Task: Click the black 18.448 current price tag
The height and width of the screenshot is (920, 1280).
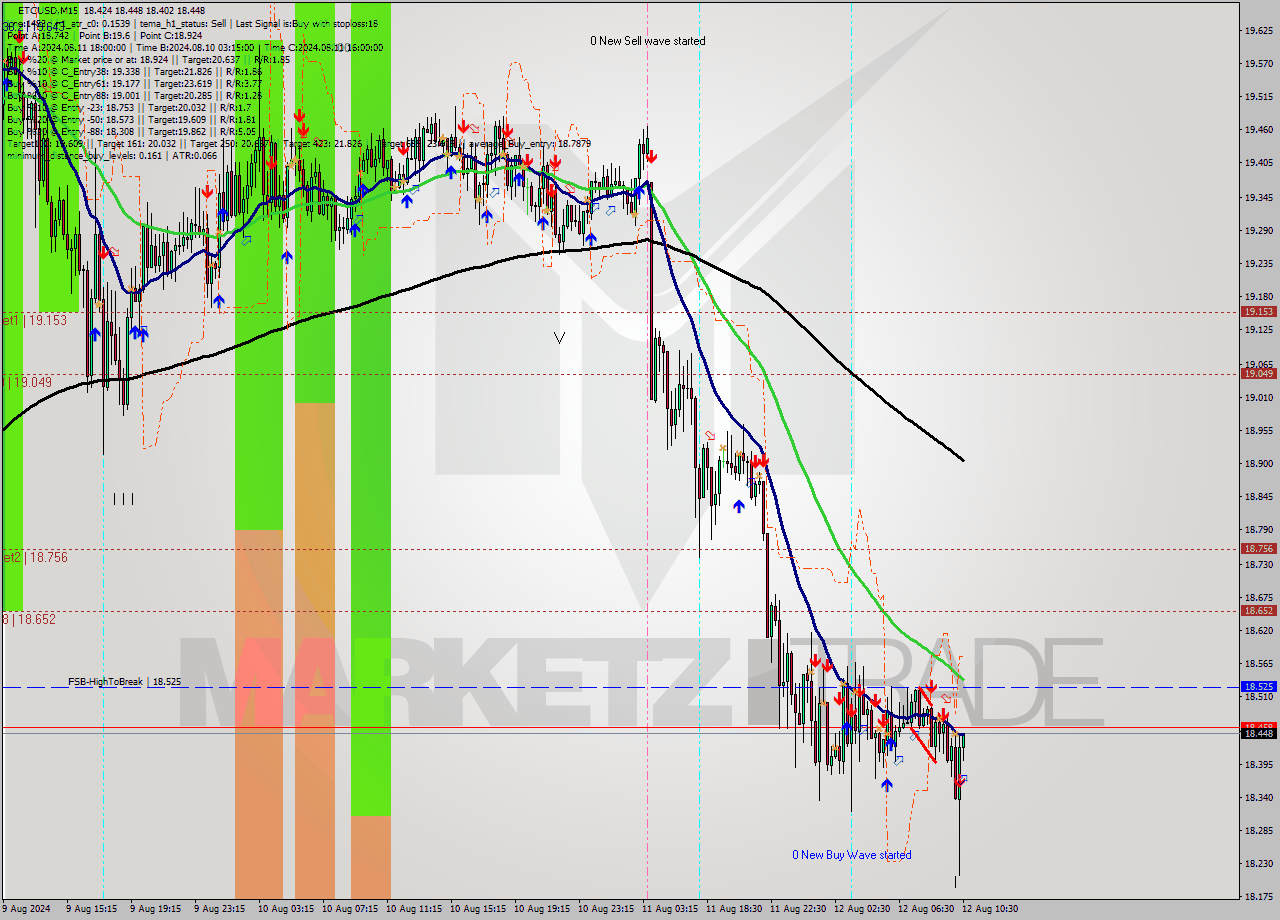Action: point(1258,733)
